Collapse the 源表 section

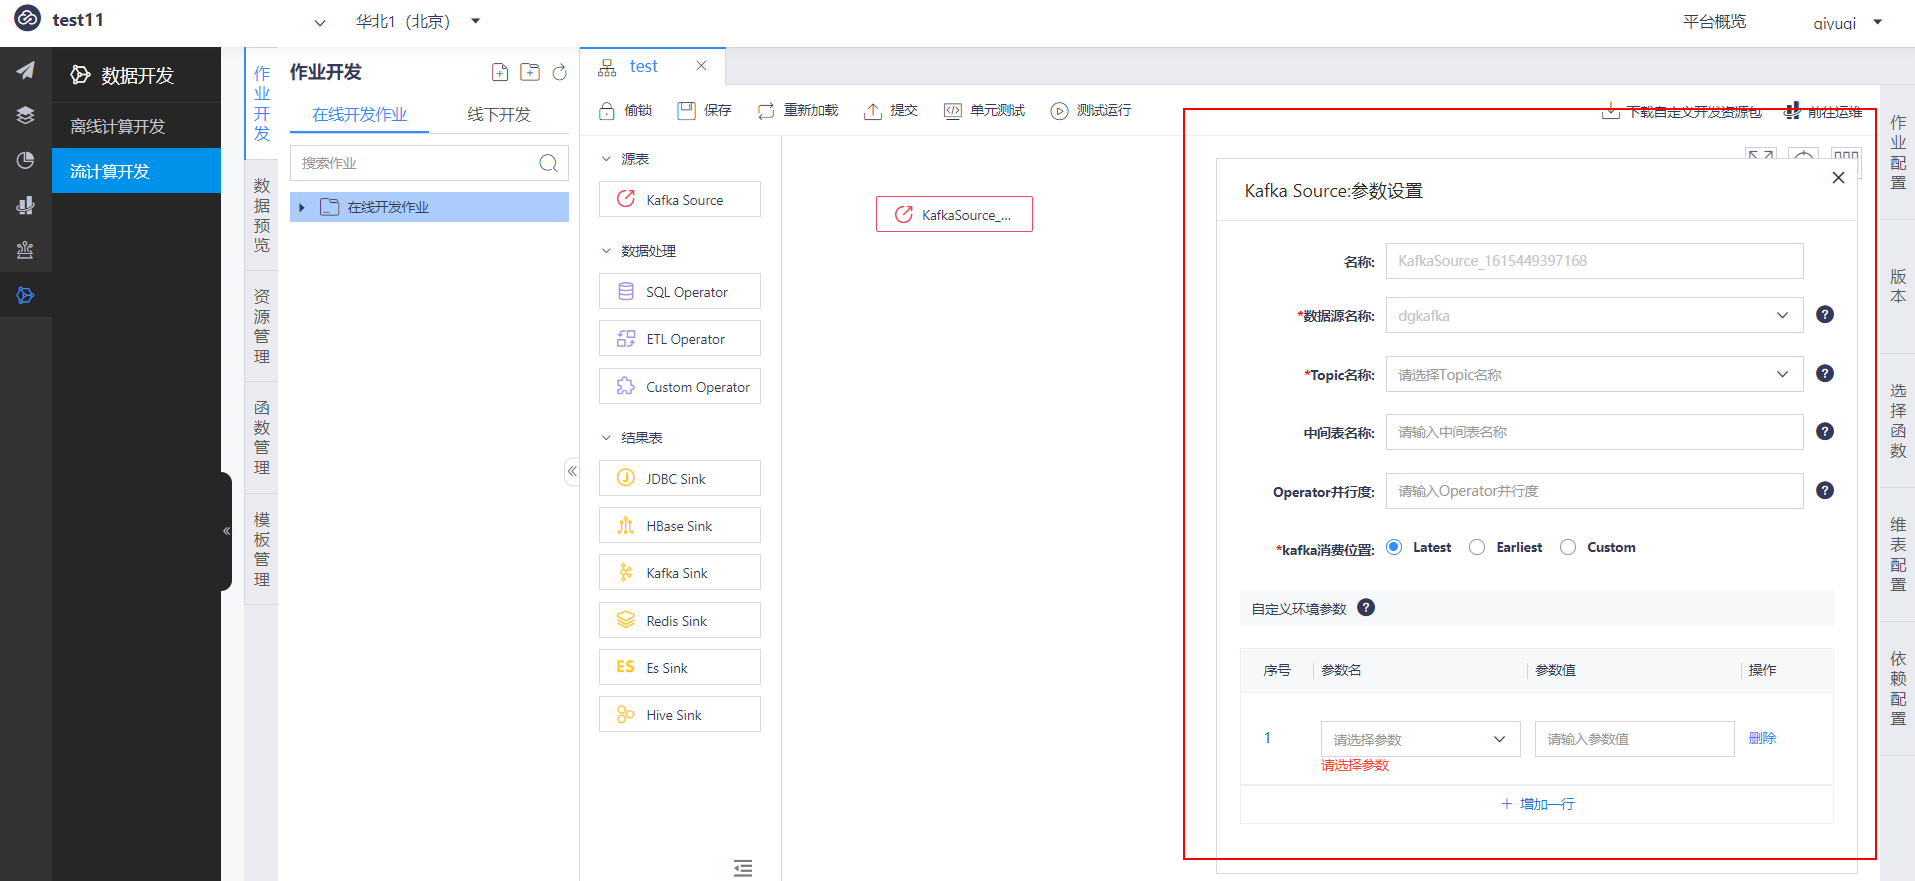coord(606,159)
